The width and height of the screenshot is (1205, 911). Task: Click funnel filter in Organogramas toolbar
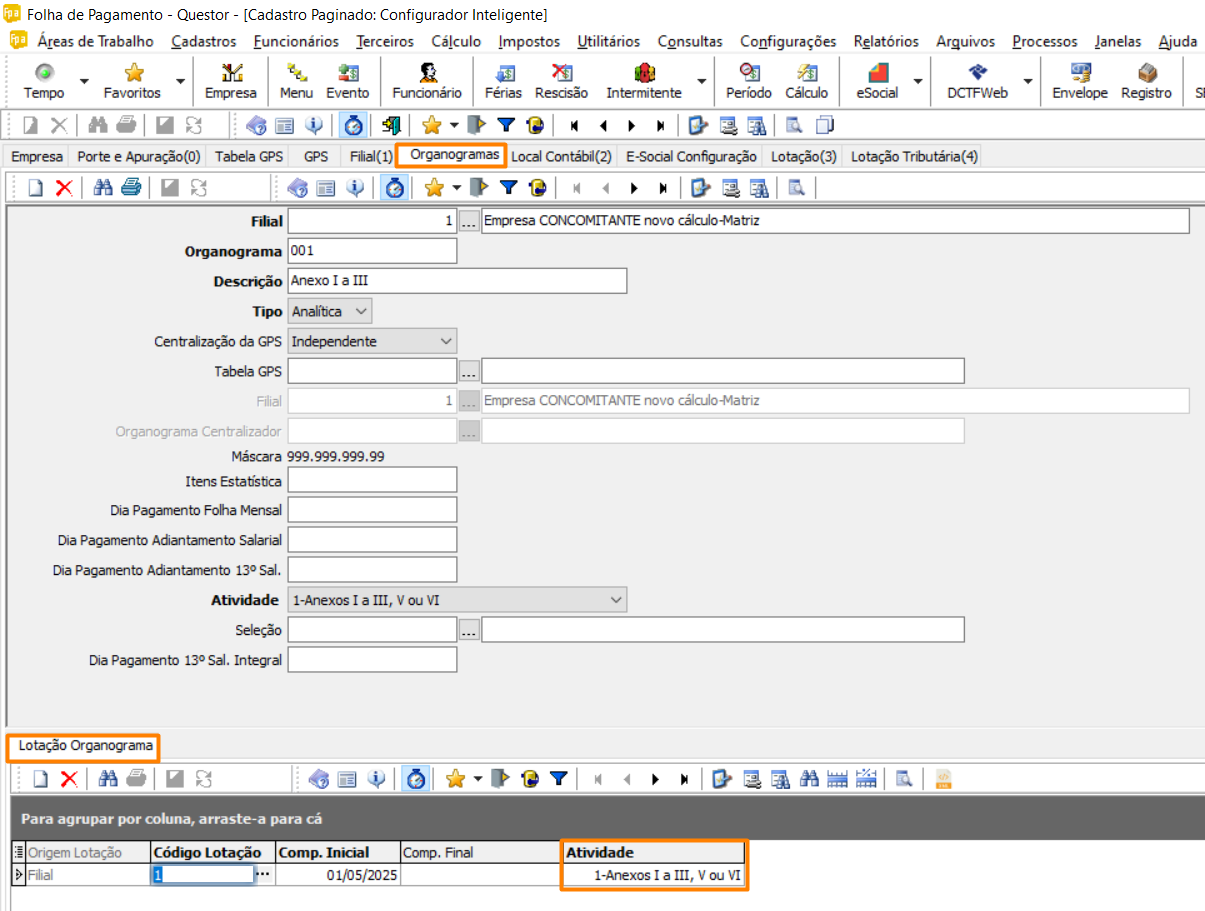(x=508, y=187)
